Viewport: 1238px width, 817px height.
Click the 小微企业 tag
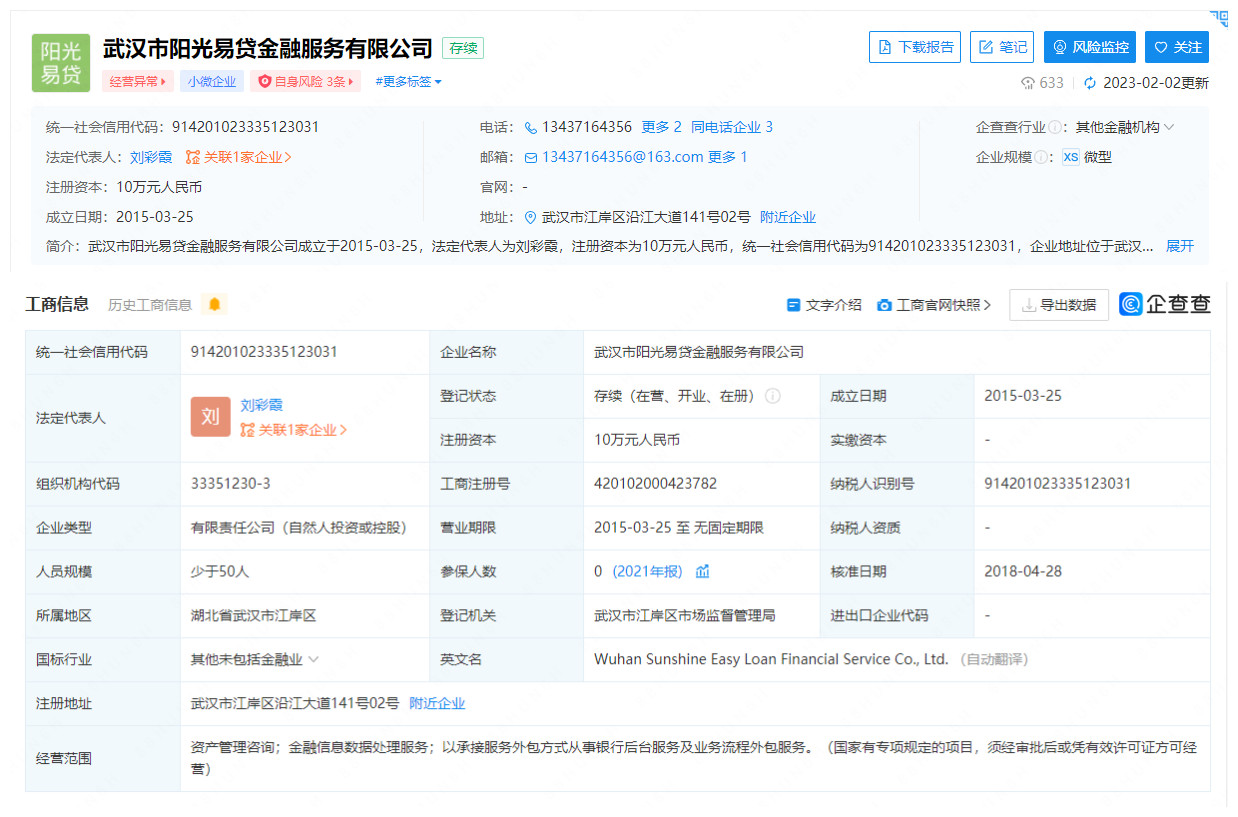click(212, 82)
